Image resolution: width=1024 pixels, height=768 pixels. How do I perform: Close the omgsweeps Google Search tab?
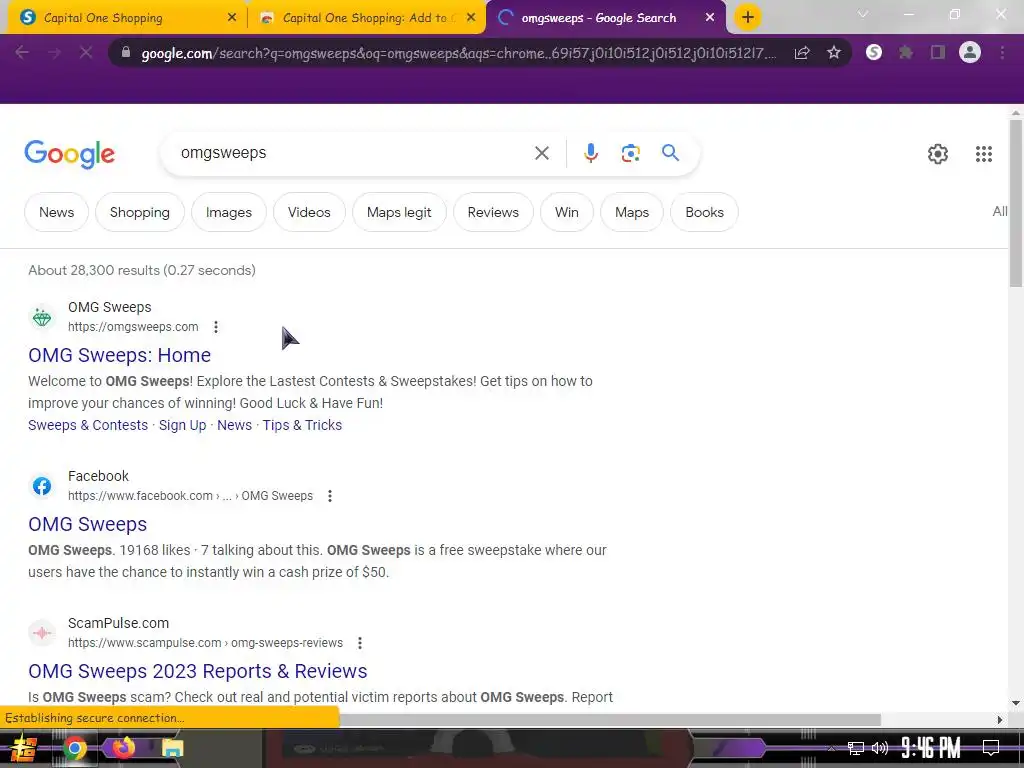710,18
